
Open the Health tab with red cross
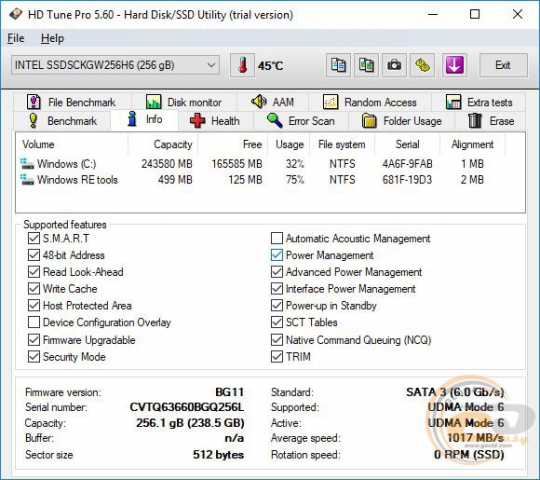point(215,121)
